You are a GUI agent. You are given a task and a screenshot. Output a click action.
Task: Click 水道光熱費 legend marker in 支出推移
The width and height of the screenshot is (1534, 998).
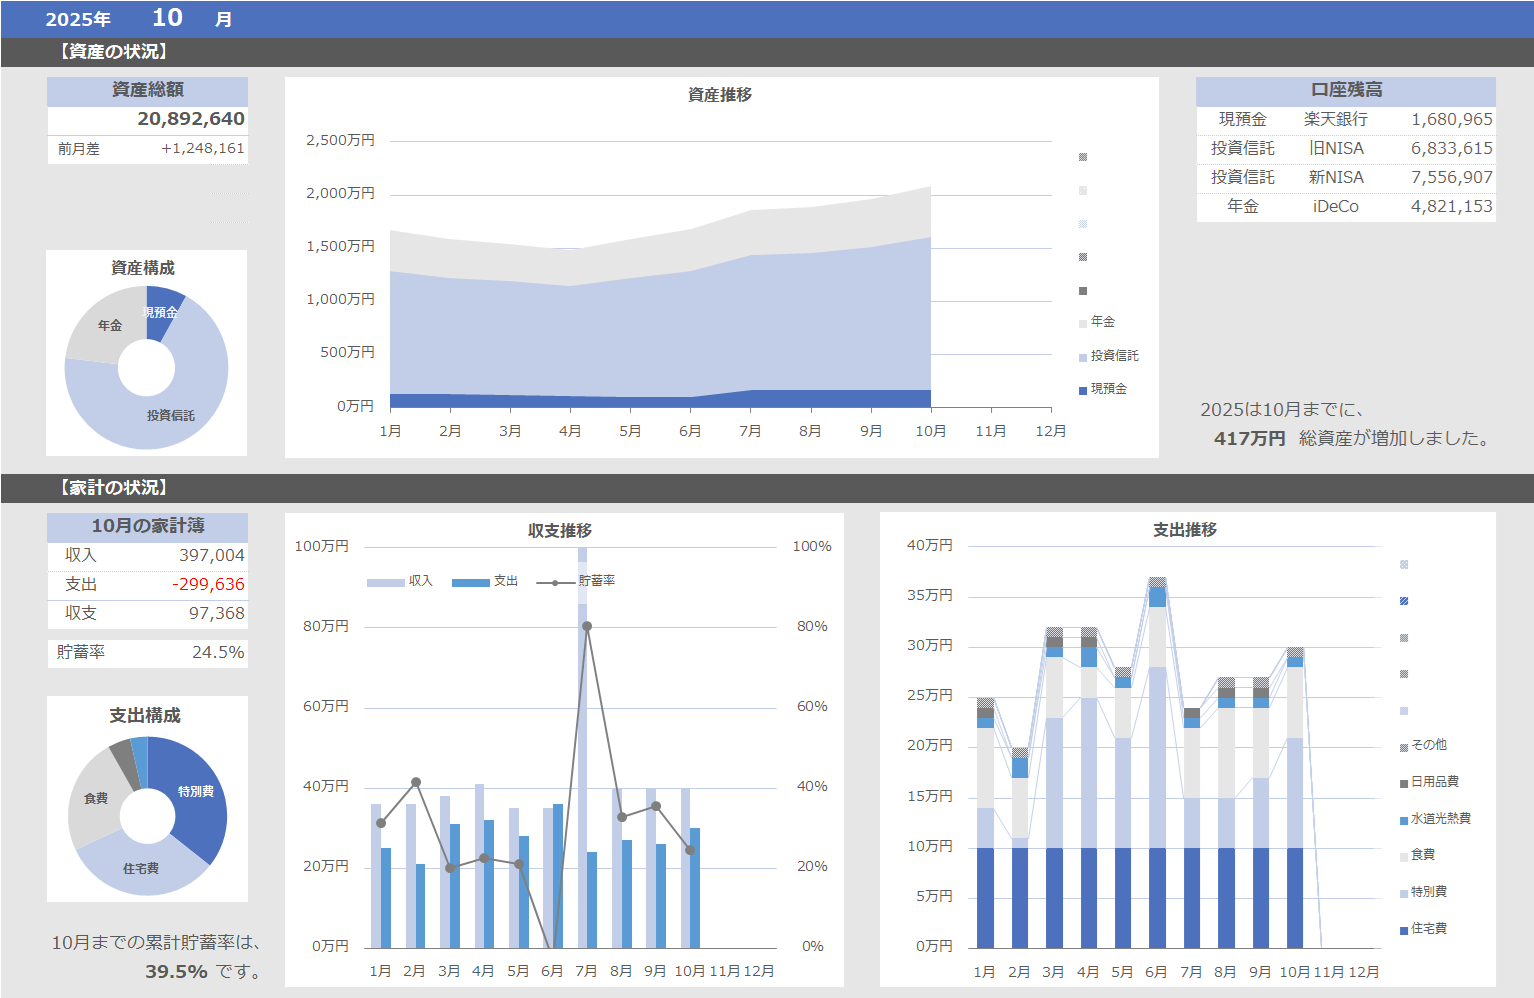[1404, 820]
